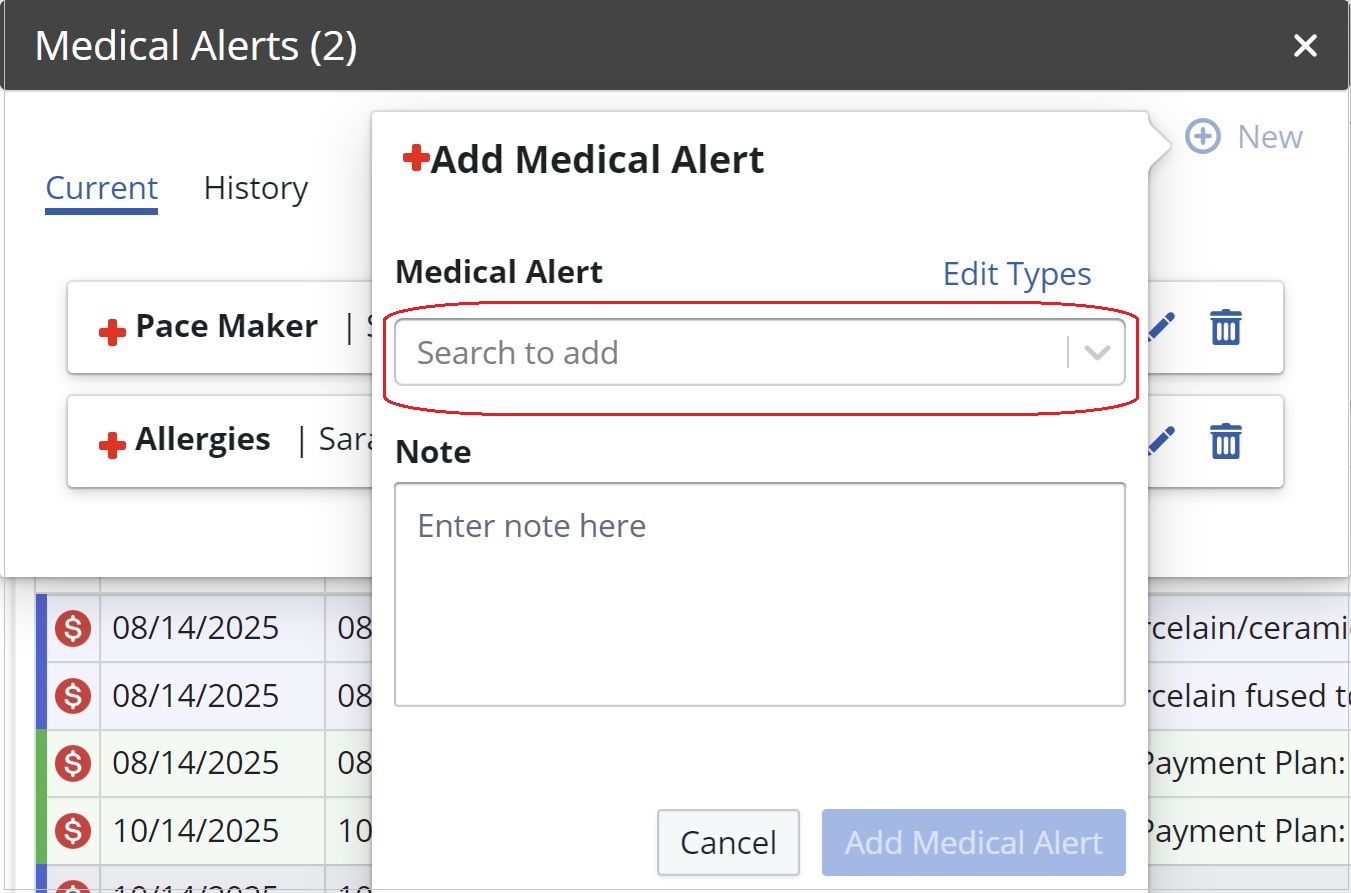1351x893 pixels.
Task: Remove the Allergies alert using trash icon
Action: [x=1225, y=441]
